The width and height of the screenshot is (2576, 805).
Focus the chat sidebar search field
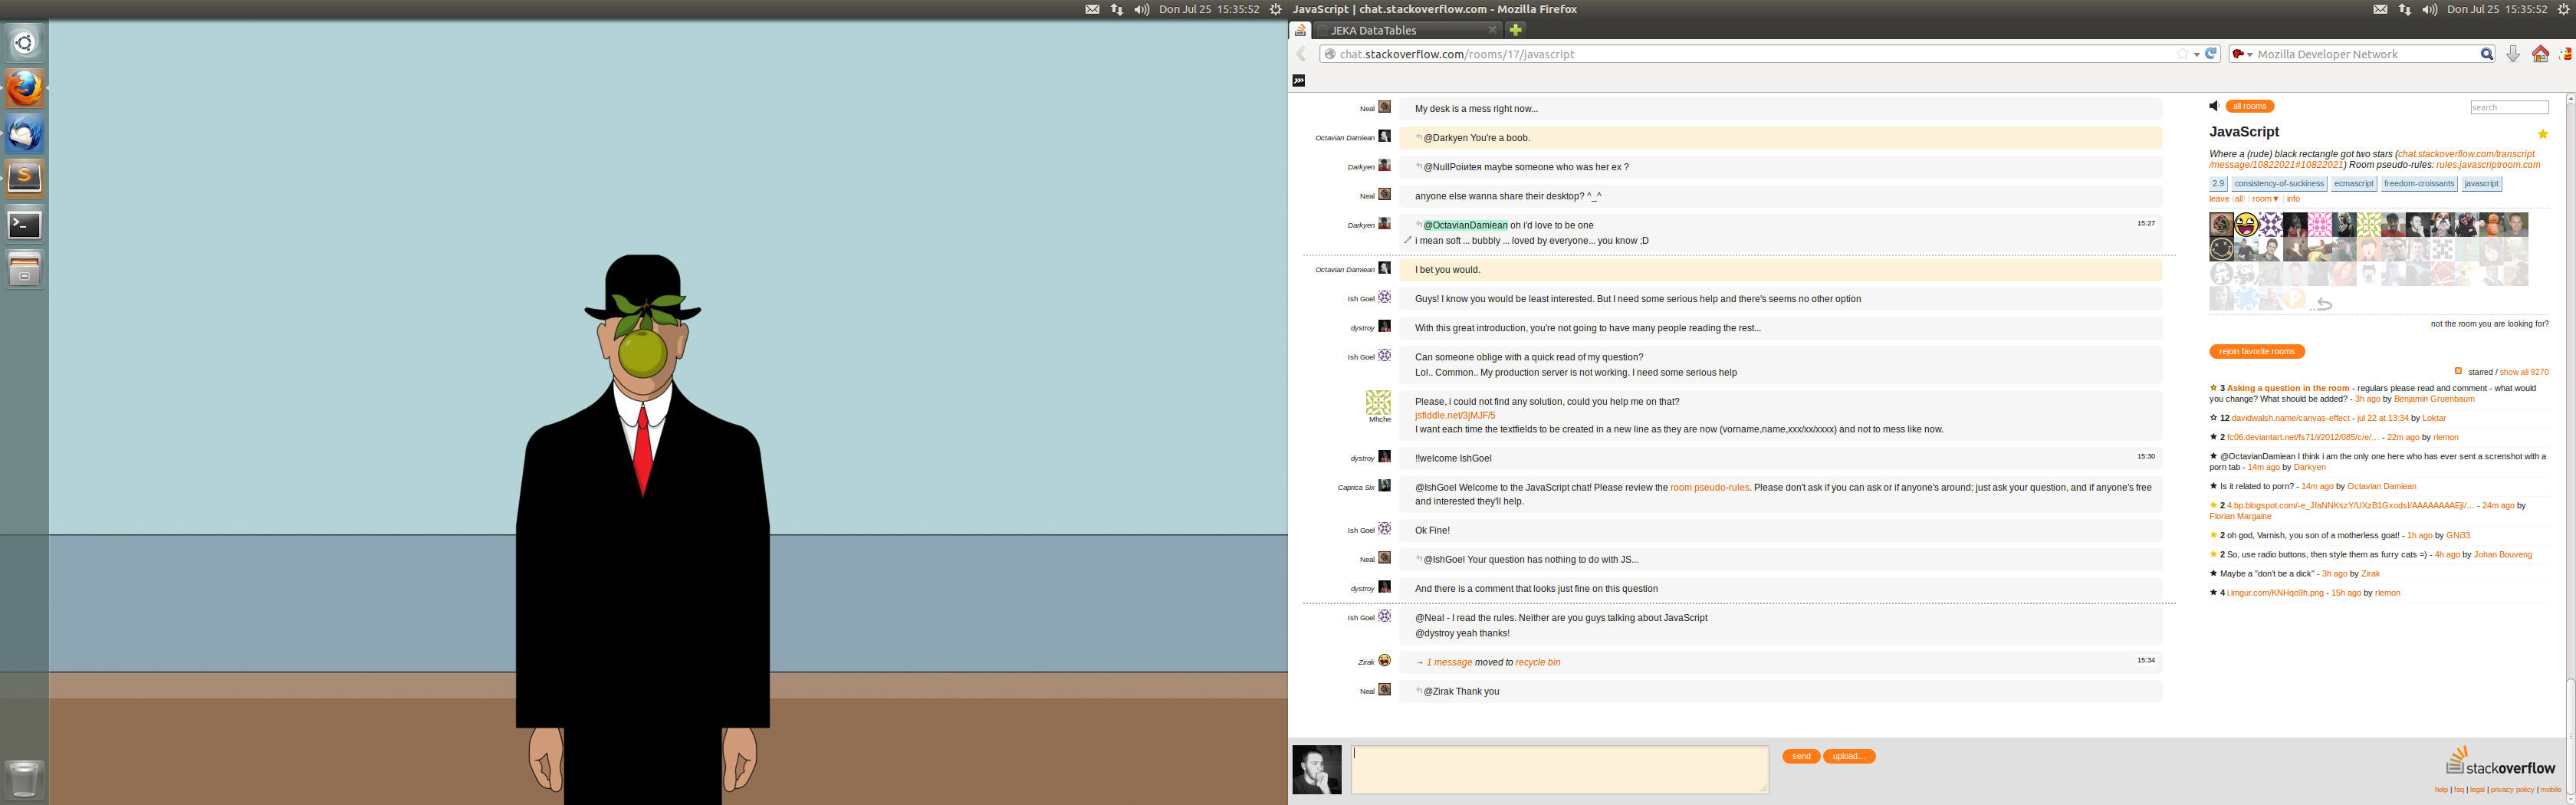click(x=2509, y=107)
